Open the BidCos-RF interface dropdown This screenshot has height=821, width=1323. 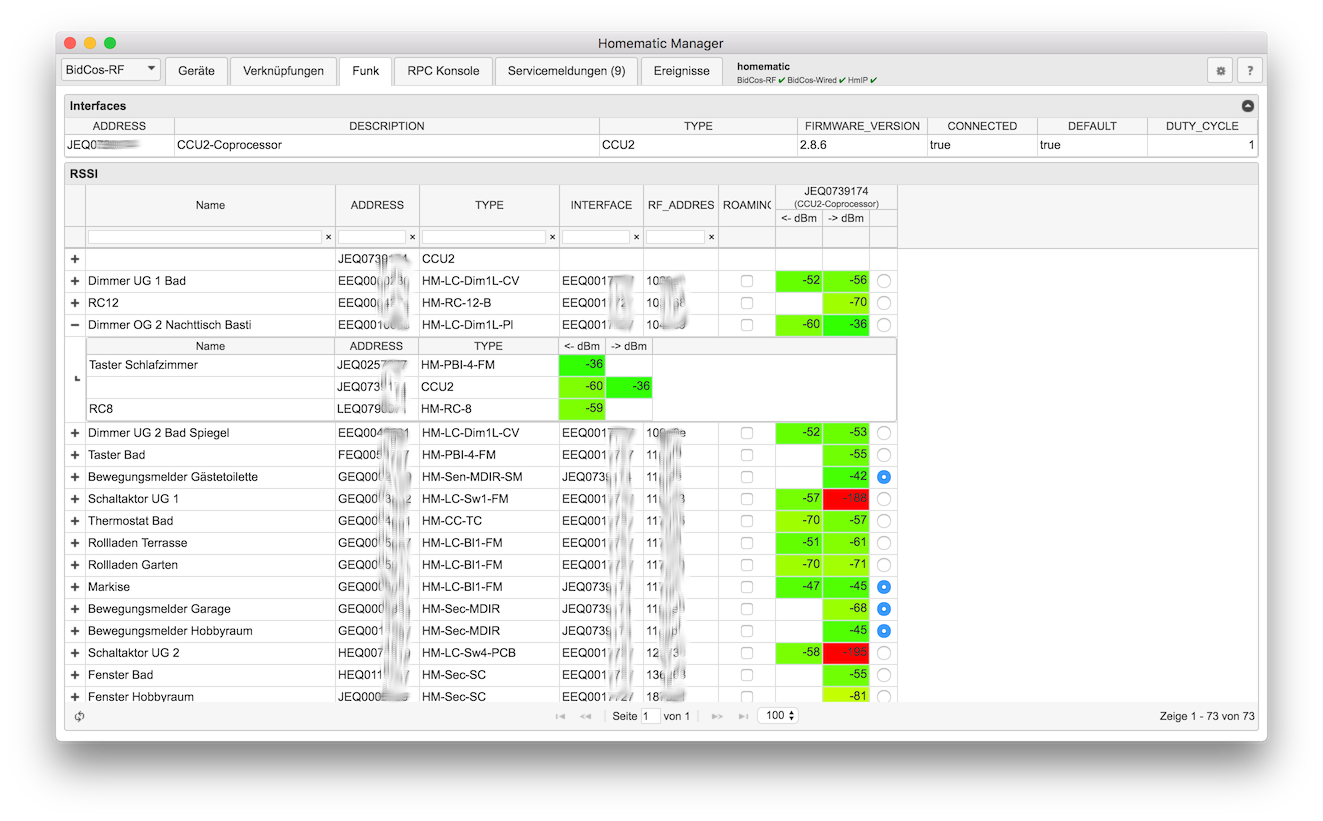(x=110, y=70)
